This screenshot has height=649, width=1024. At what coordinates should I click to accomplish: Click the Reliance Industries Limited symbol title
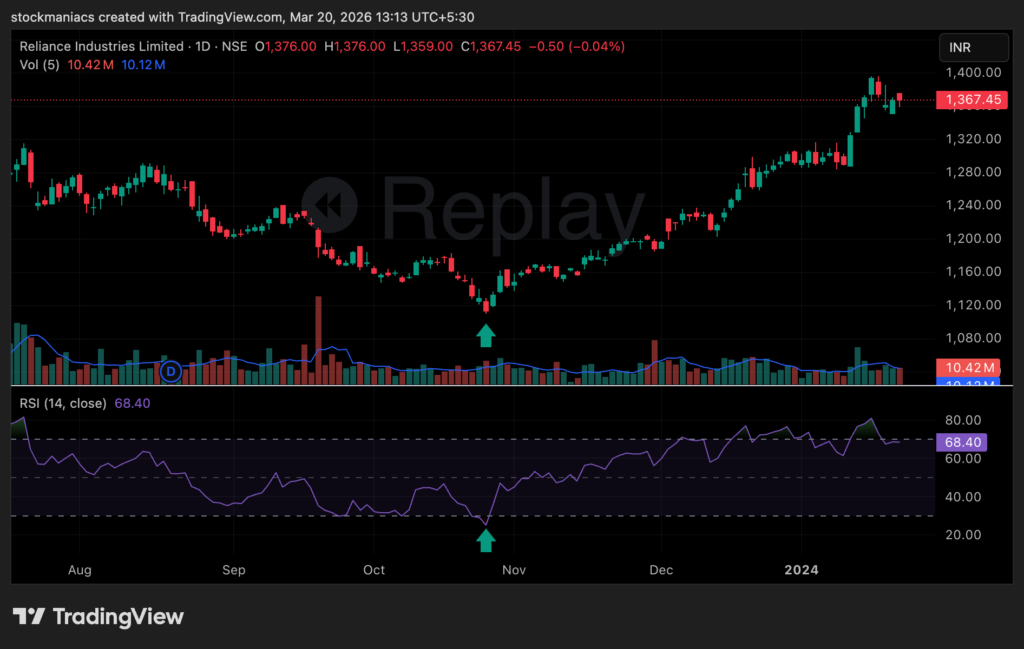pyautogui.click(x=101, y=46)
